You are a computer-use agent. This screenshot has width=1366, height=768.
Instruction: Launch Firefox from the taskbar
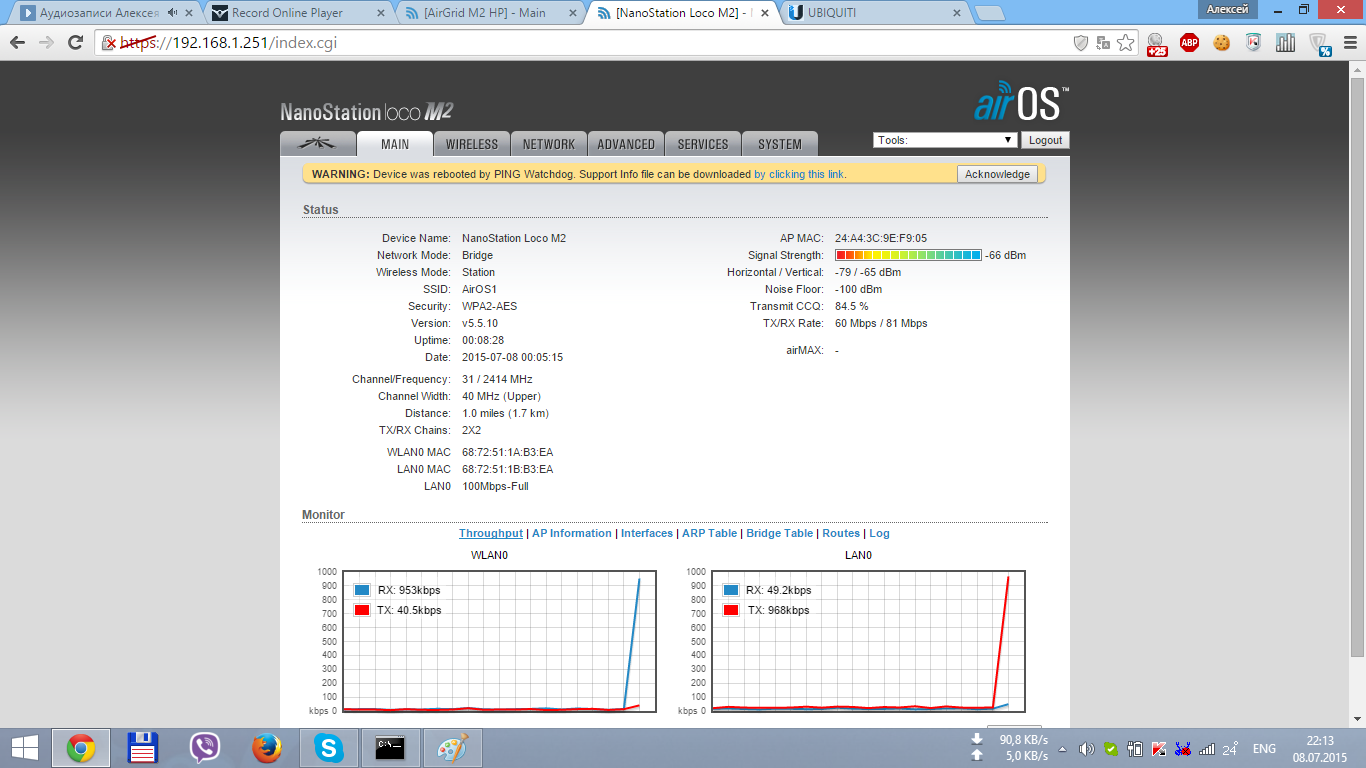[x=267, y=748]
